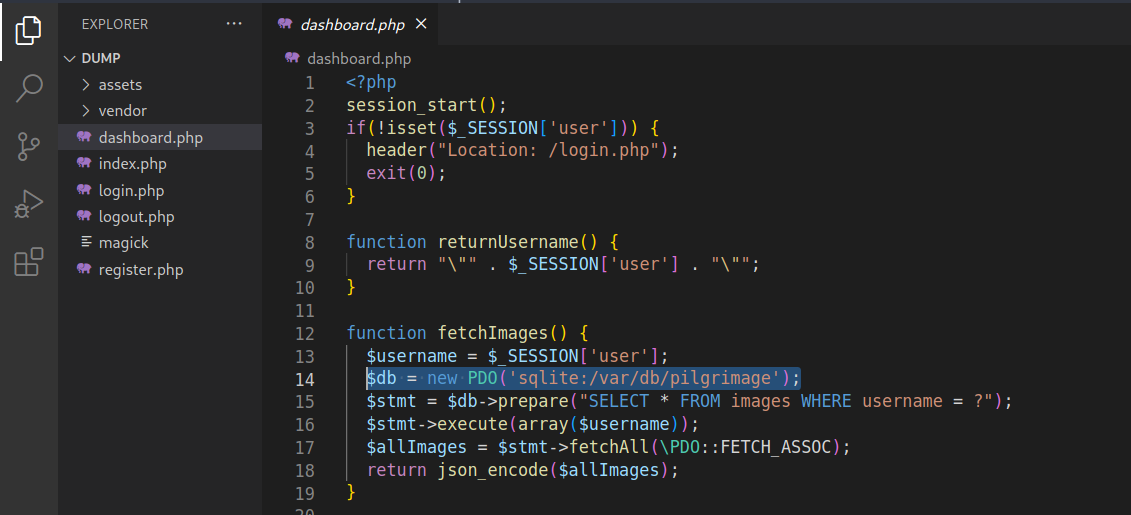The image size is (1131, 515).
Task: Expand the assets folder chevron
Action: (x=86, y=85)
